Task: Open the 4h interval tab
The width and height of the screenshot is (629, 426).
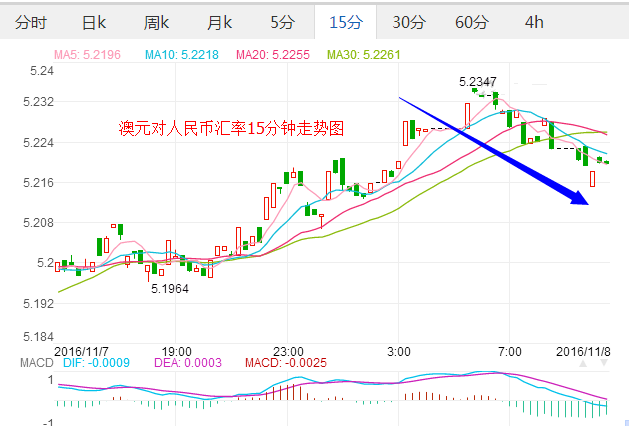Action: pos(534,21)
